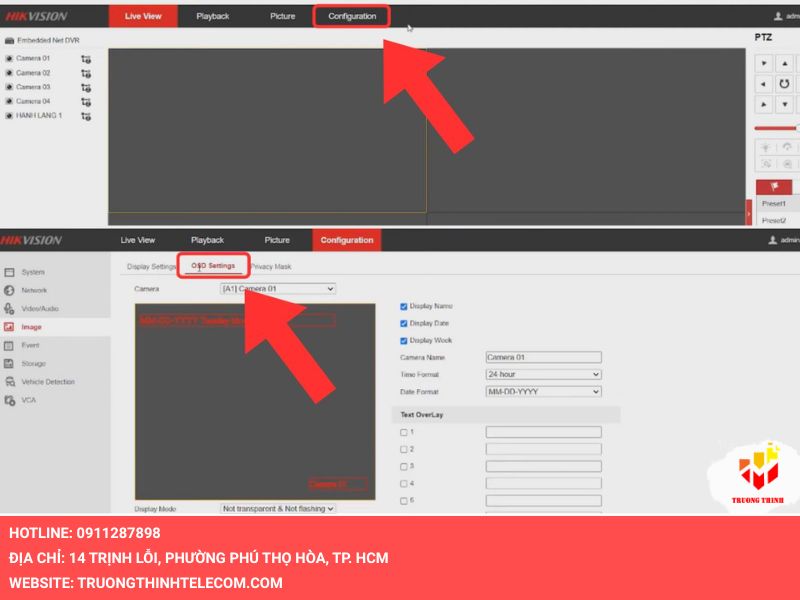
Task: Click the Text Overlay 3 input field
Action: tap(543, 467)
